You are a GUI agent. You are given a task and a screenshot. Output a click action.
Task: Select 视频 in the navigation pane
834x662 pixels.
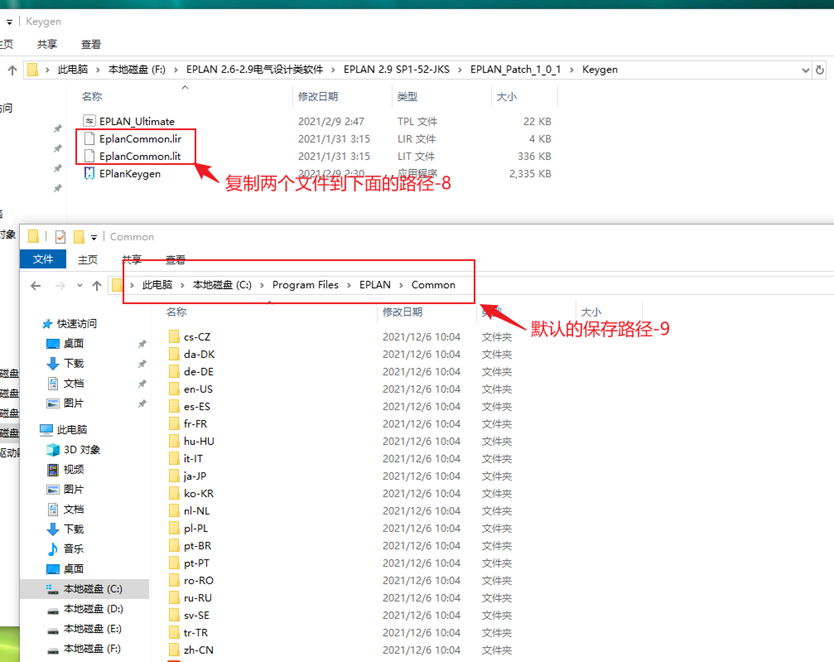pyautogui.click(x=73, y=470)
